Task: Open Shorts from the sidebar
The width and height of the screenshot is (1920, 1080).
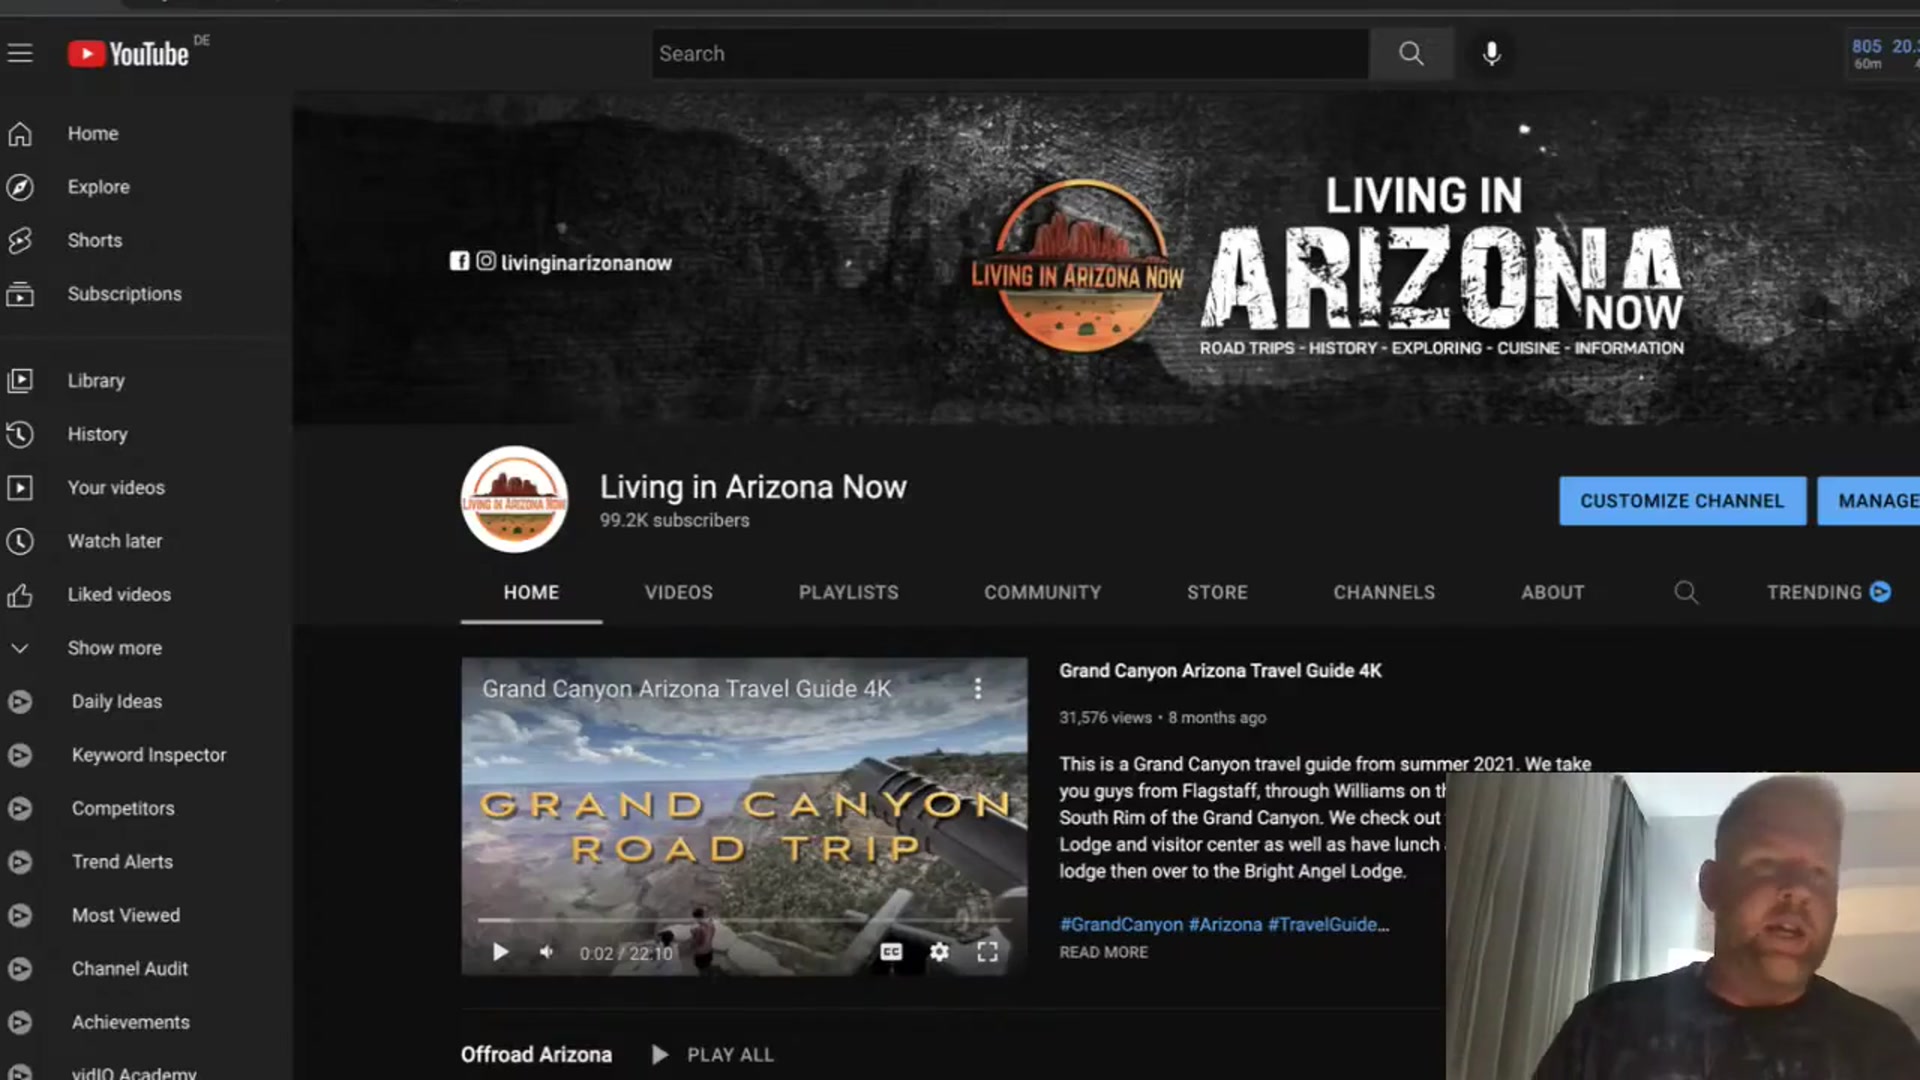Action: point(94,240)
